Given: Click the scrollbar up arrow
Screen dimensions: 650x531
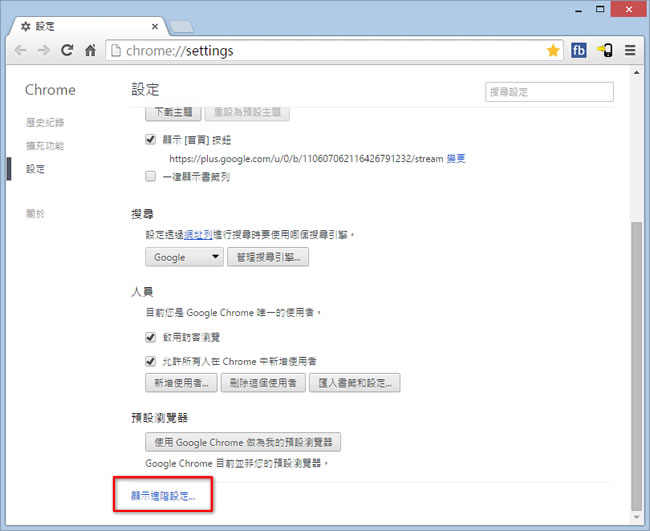Looking at the screenshot, I should click(x=636, y=73).
